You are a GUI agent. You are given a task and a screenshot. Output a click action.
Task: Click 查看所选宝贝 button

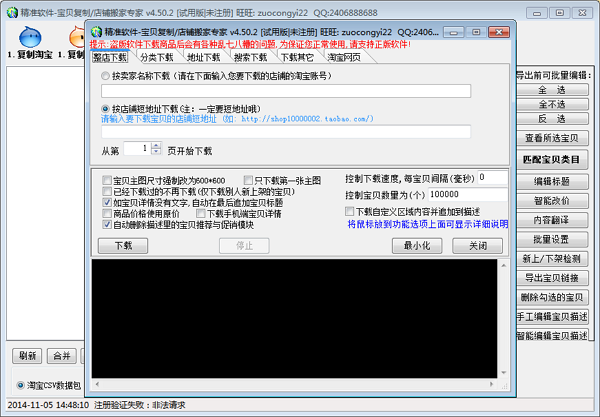552,138
